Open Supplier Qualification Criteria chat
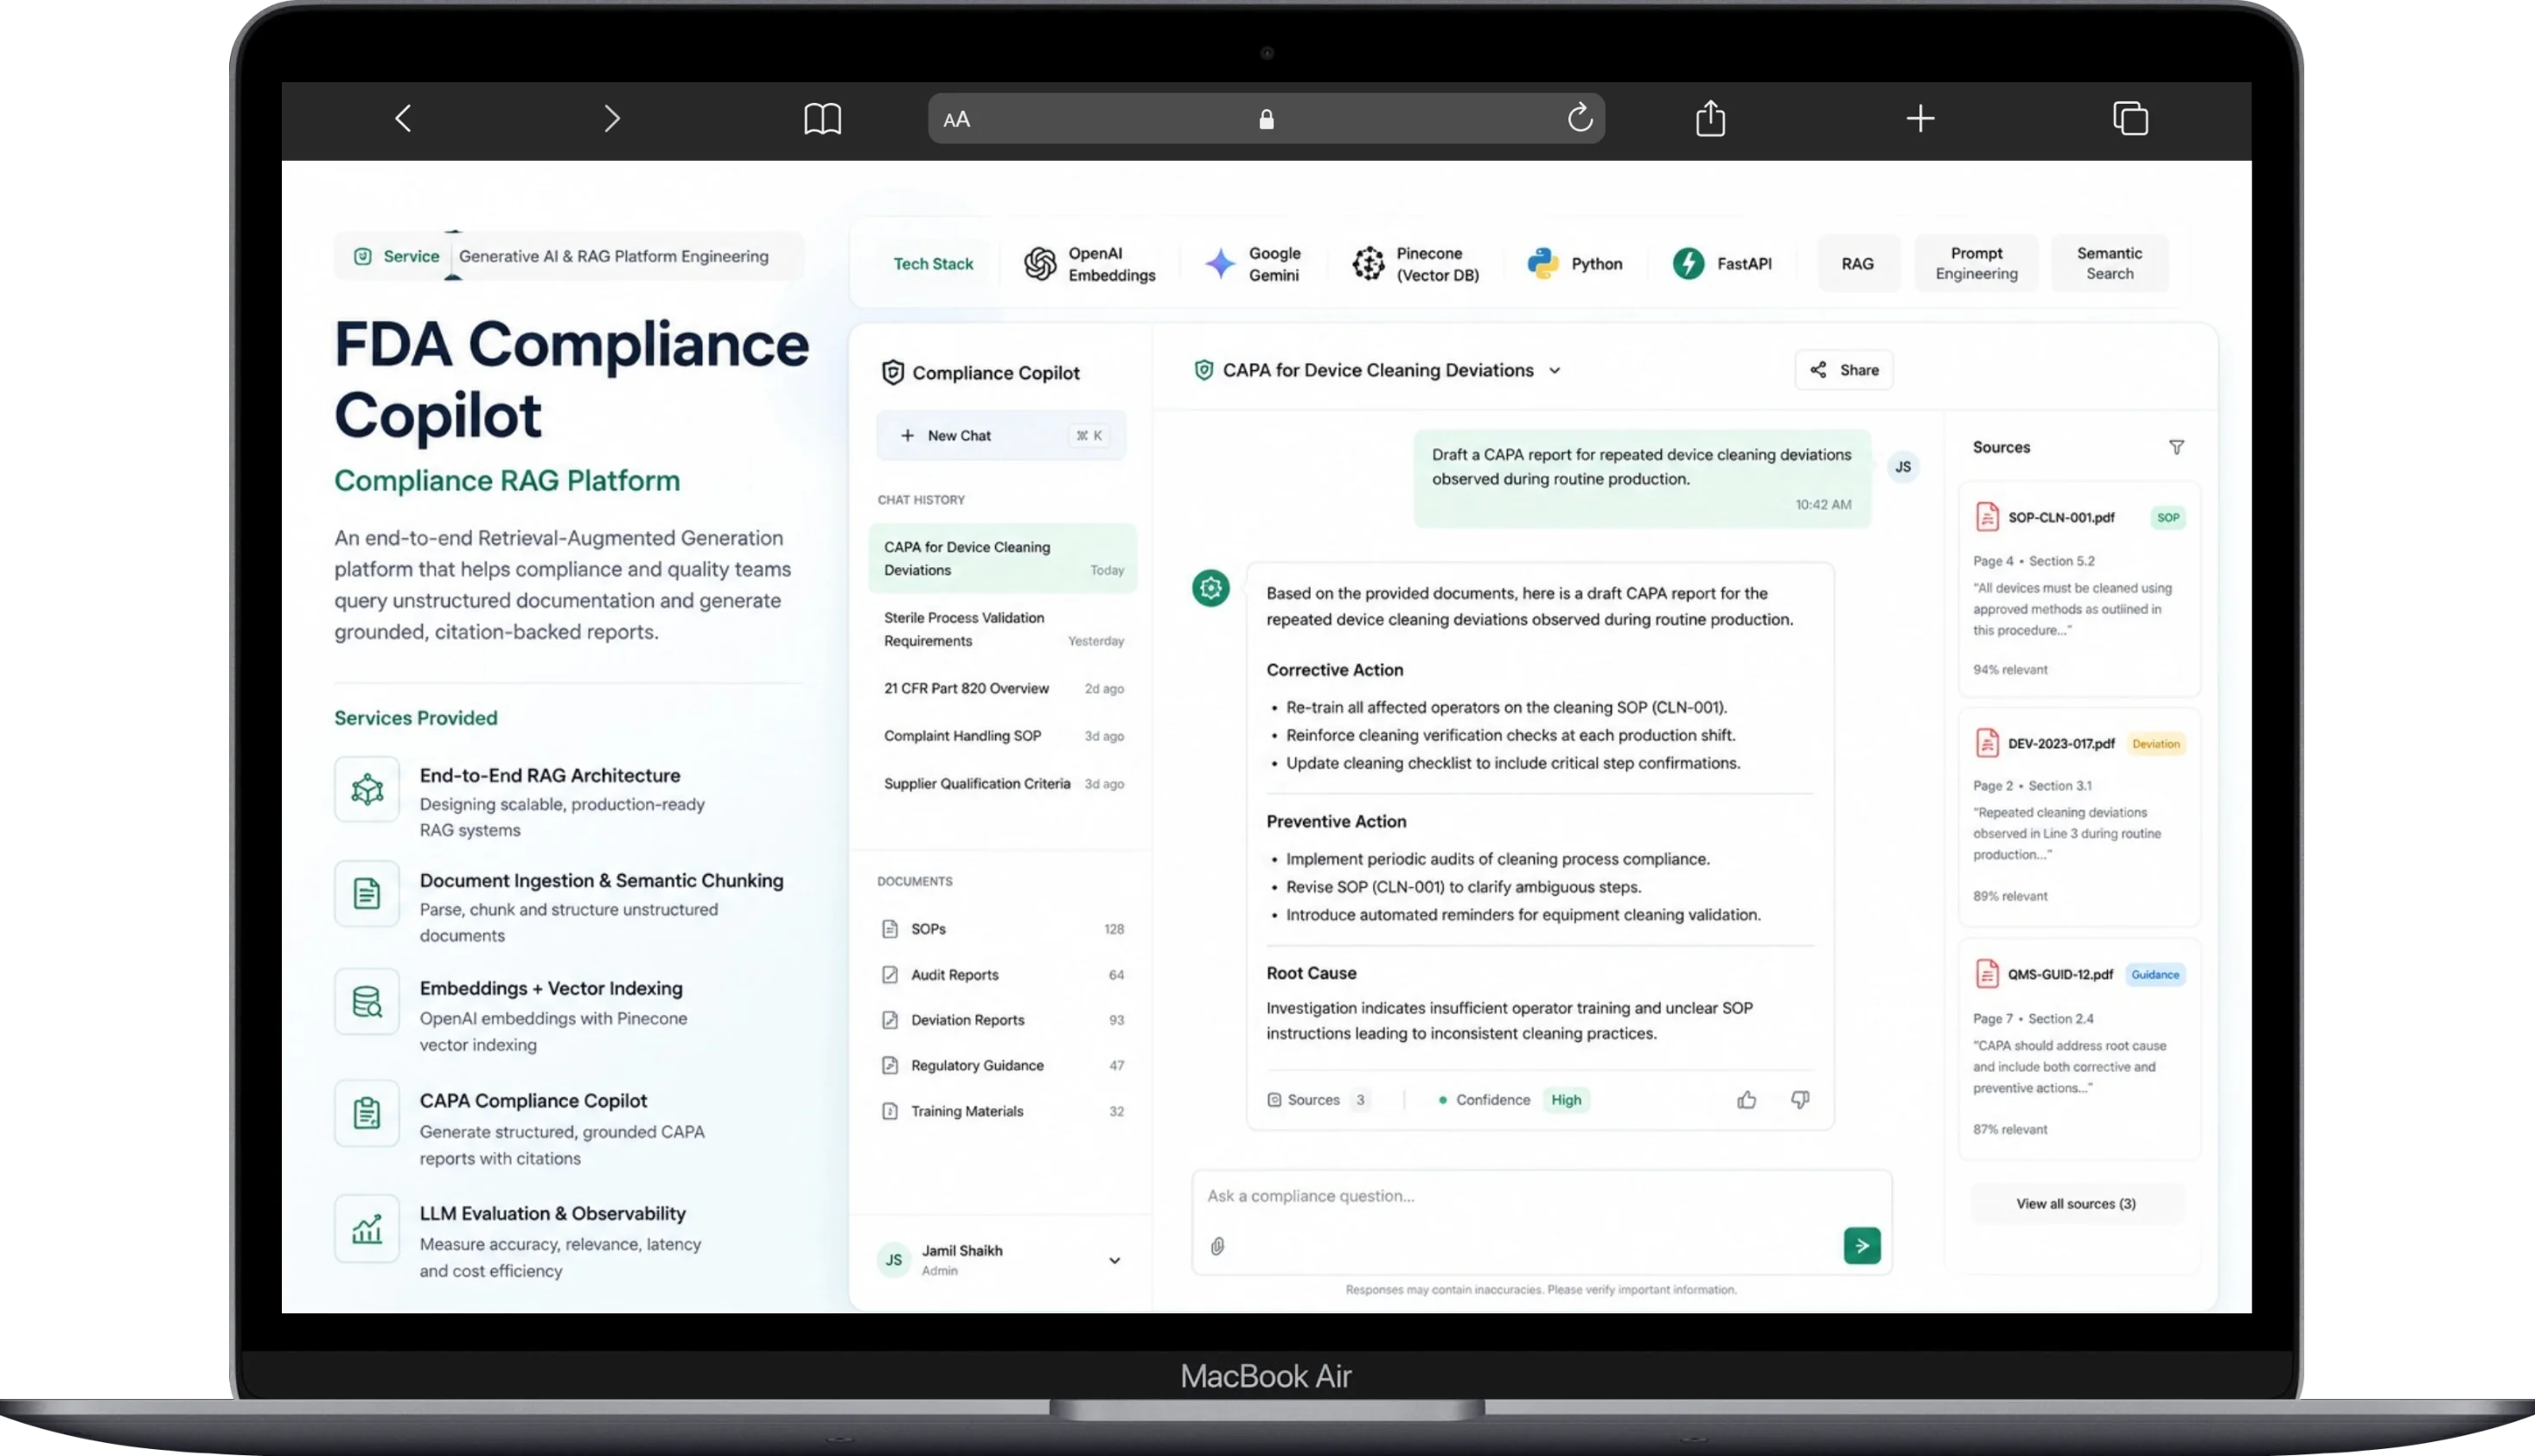 pyautogui.click(x=1003, y=784)
